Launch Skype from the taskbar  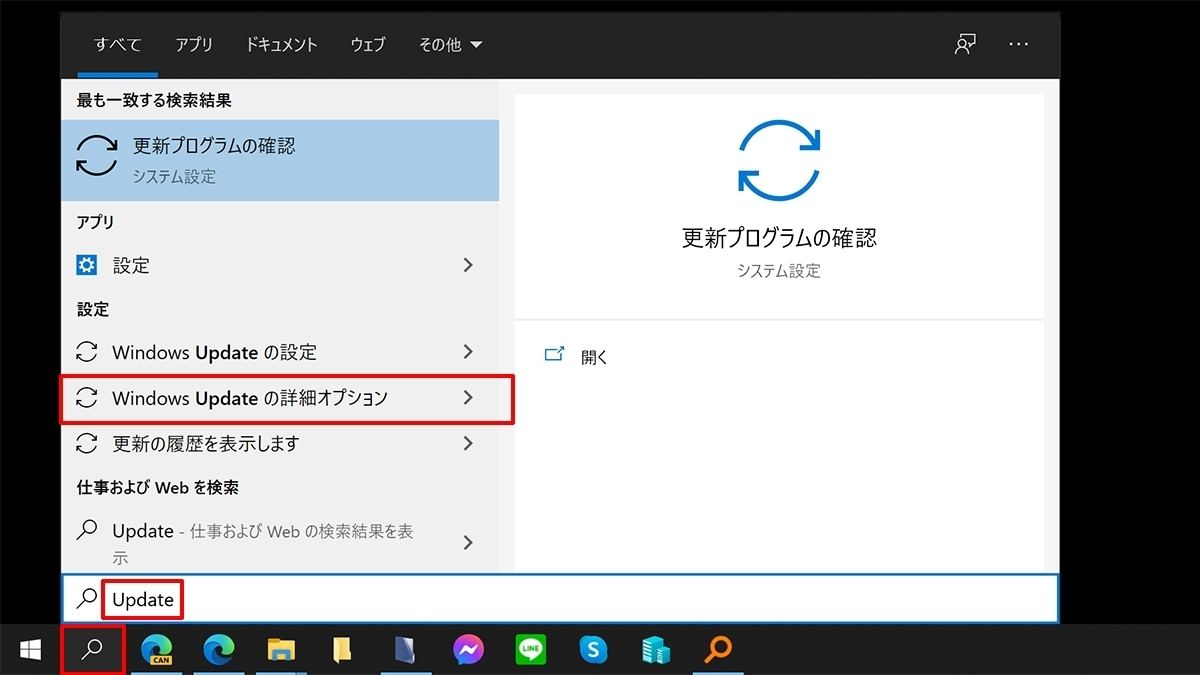point(593,650)
